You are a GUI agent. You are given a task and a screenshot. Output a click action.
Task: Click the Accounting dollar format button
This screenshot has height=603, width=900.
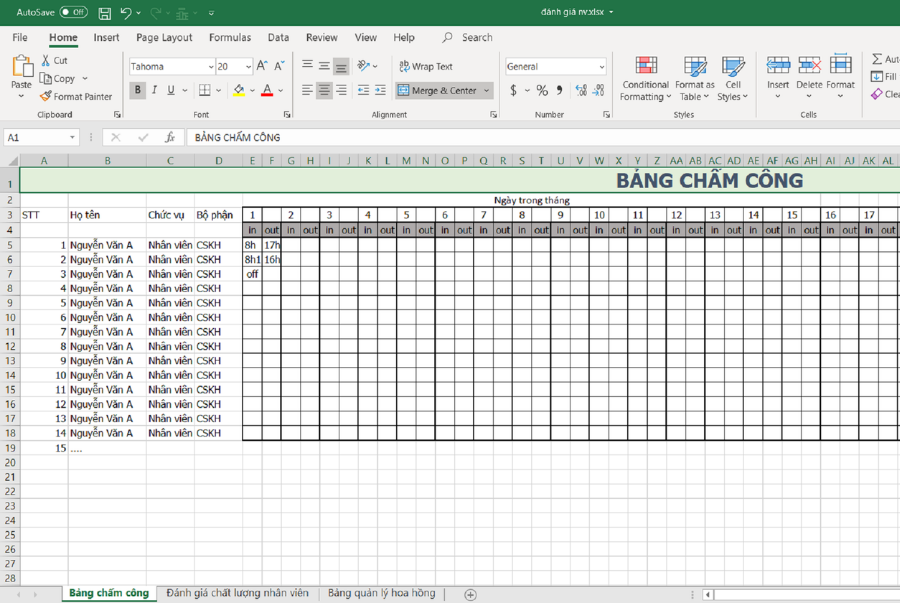click(514, 90)
